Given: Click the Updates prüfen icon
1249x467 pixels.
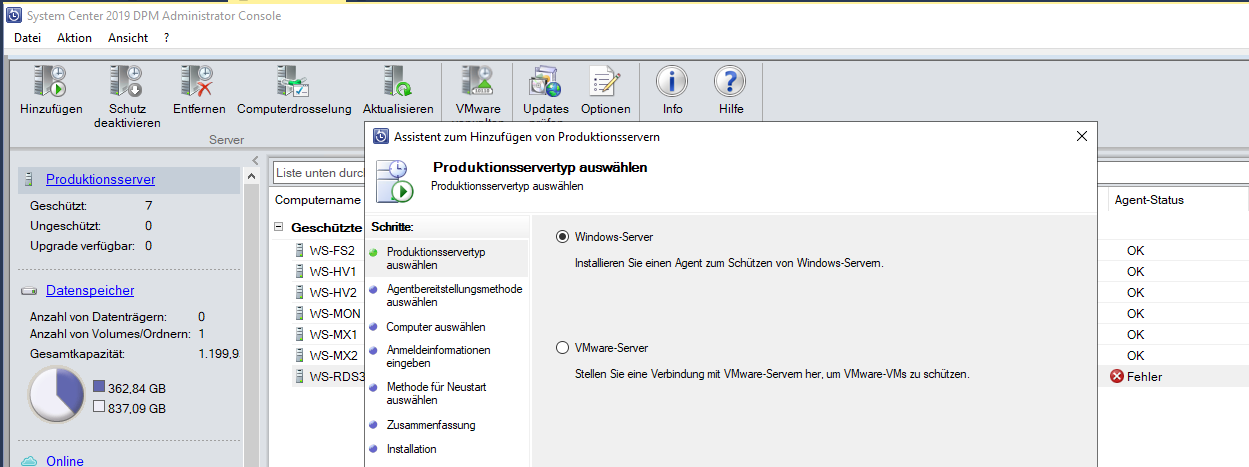Looking at the screenshot, I should (x=545, y=82).
